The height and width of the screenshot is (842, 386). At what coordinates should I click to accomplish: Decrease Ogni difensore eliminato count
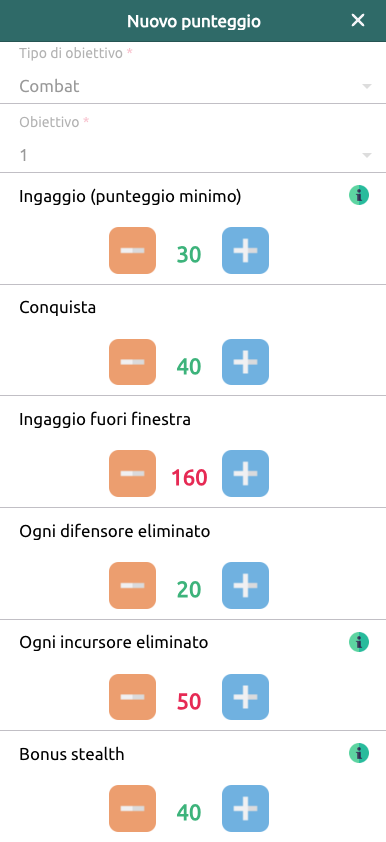tap(133, 585)
